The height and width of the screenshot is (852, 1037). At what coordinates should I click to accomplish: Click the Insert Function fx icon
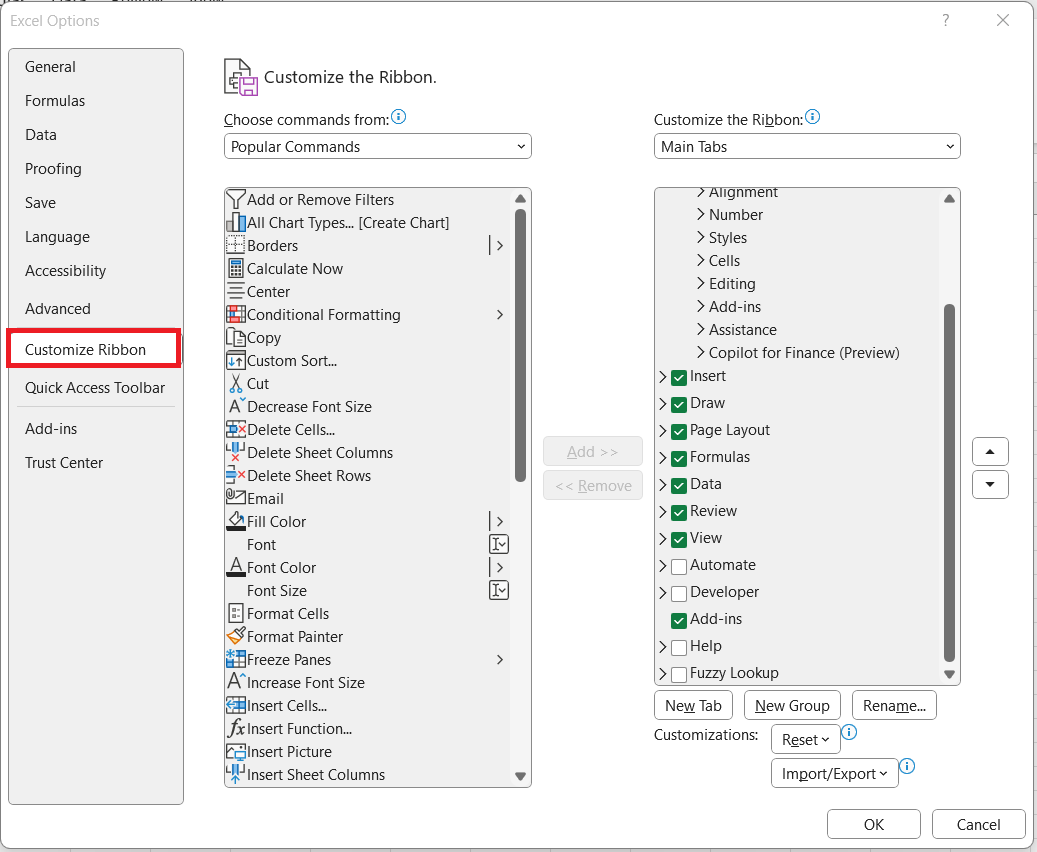pyautogui.click(x=235, y=728)
